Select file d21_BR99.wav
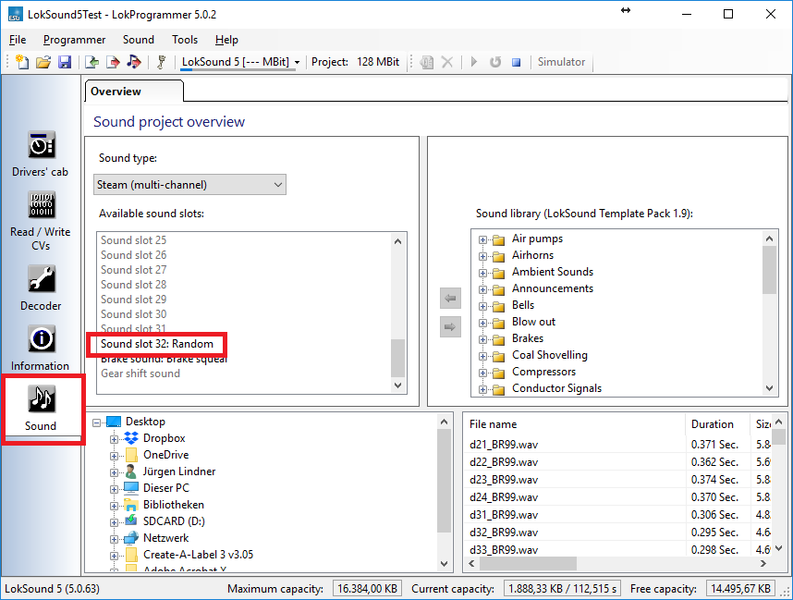793x600 pixels. (504, 445)
